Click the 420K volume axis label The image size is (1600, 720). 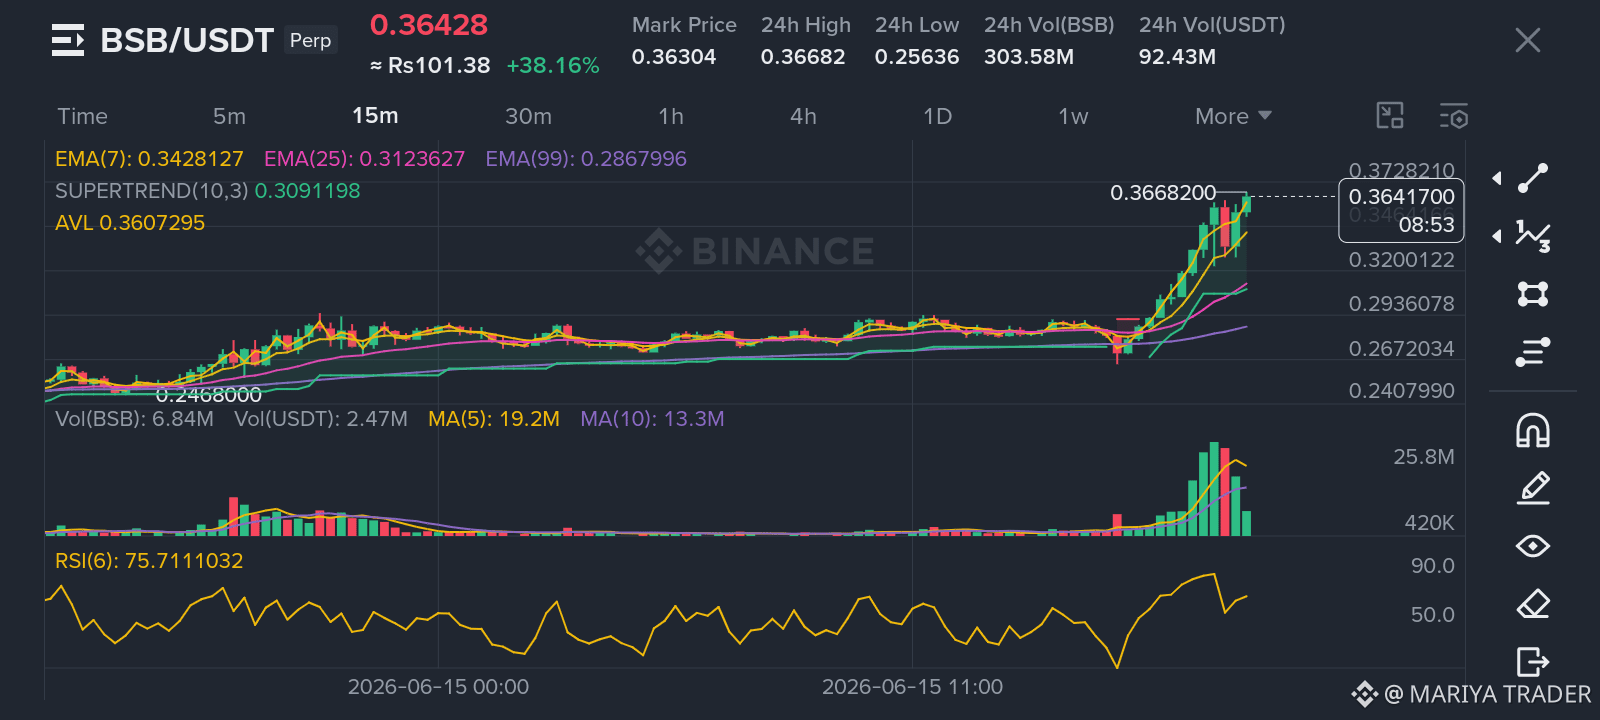pyautogui.click(x=1430, y=523)
